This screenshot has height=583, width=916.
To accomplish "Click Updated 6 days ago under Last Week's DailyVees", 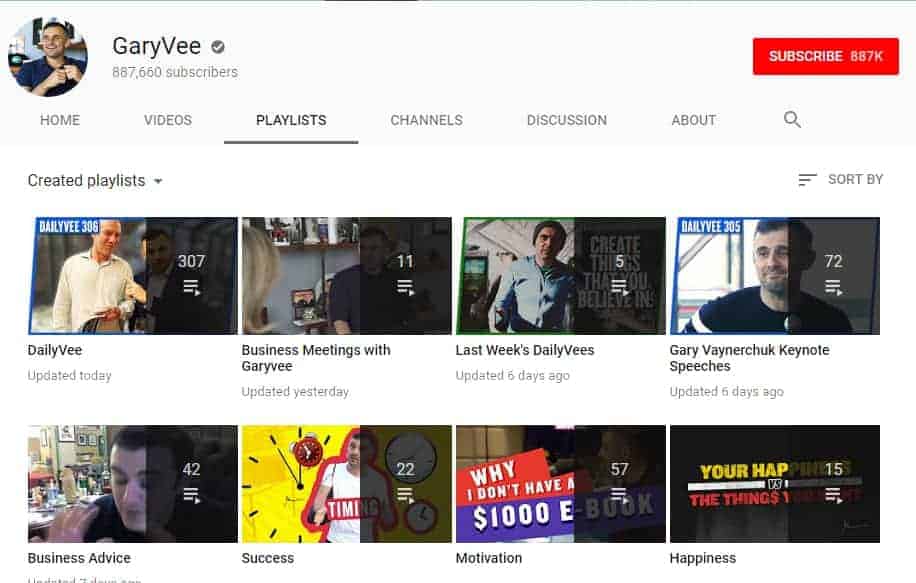I will tap(512, 376).
